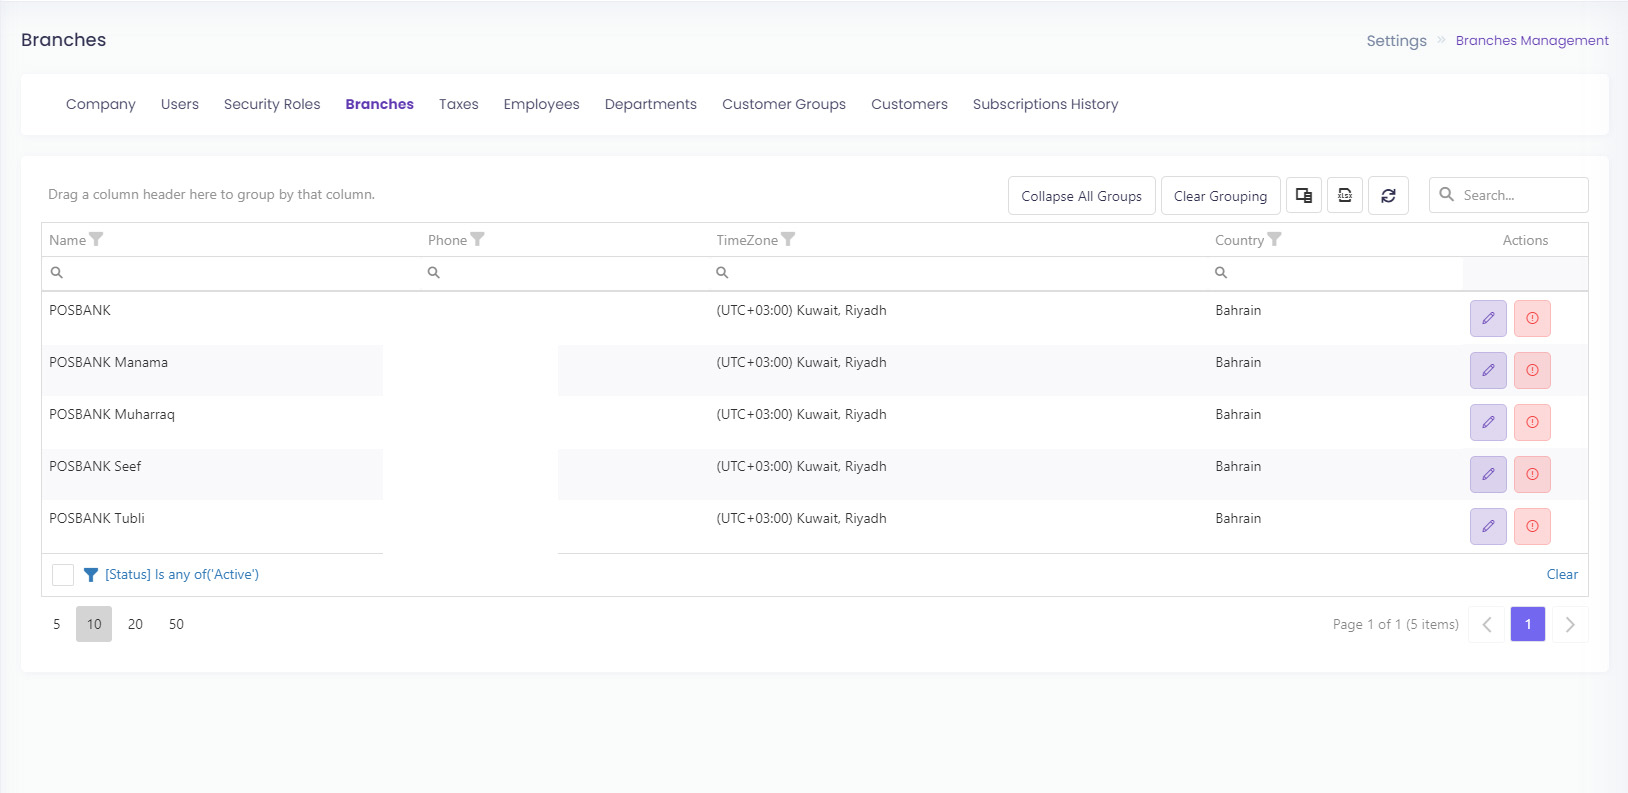Go to the next page arrow
1628x793 pixels.
(1570, 624)
